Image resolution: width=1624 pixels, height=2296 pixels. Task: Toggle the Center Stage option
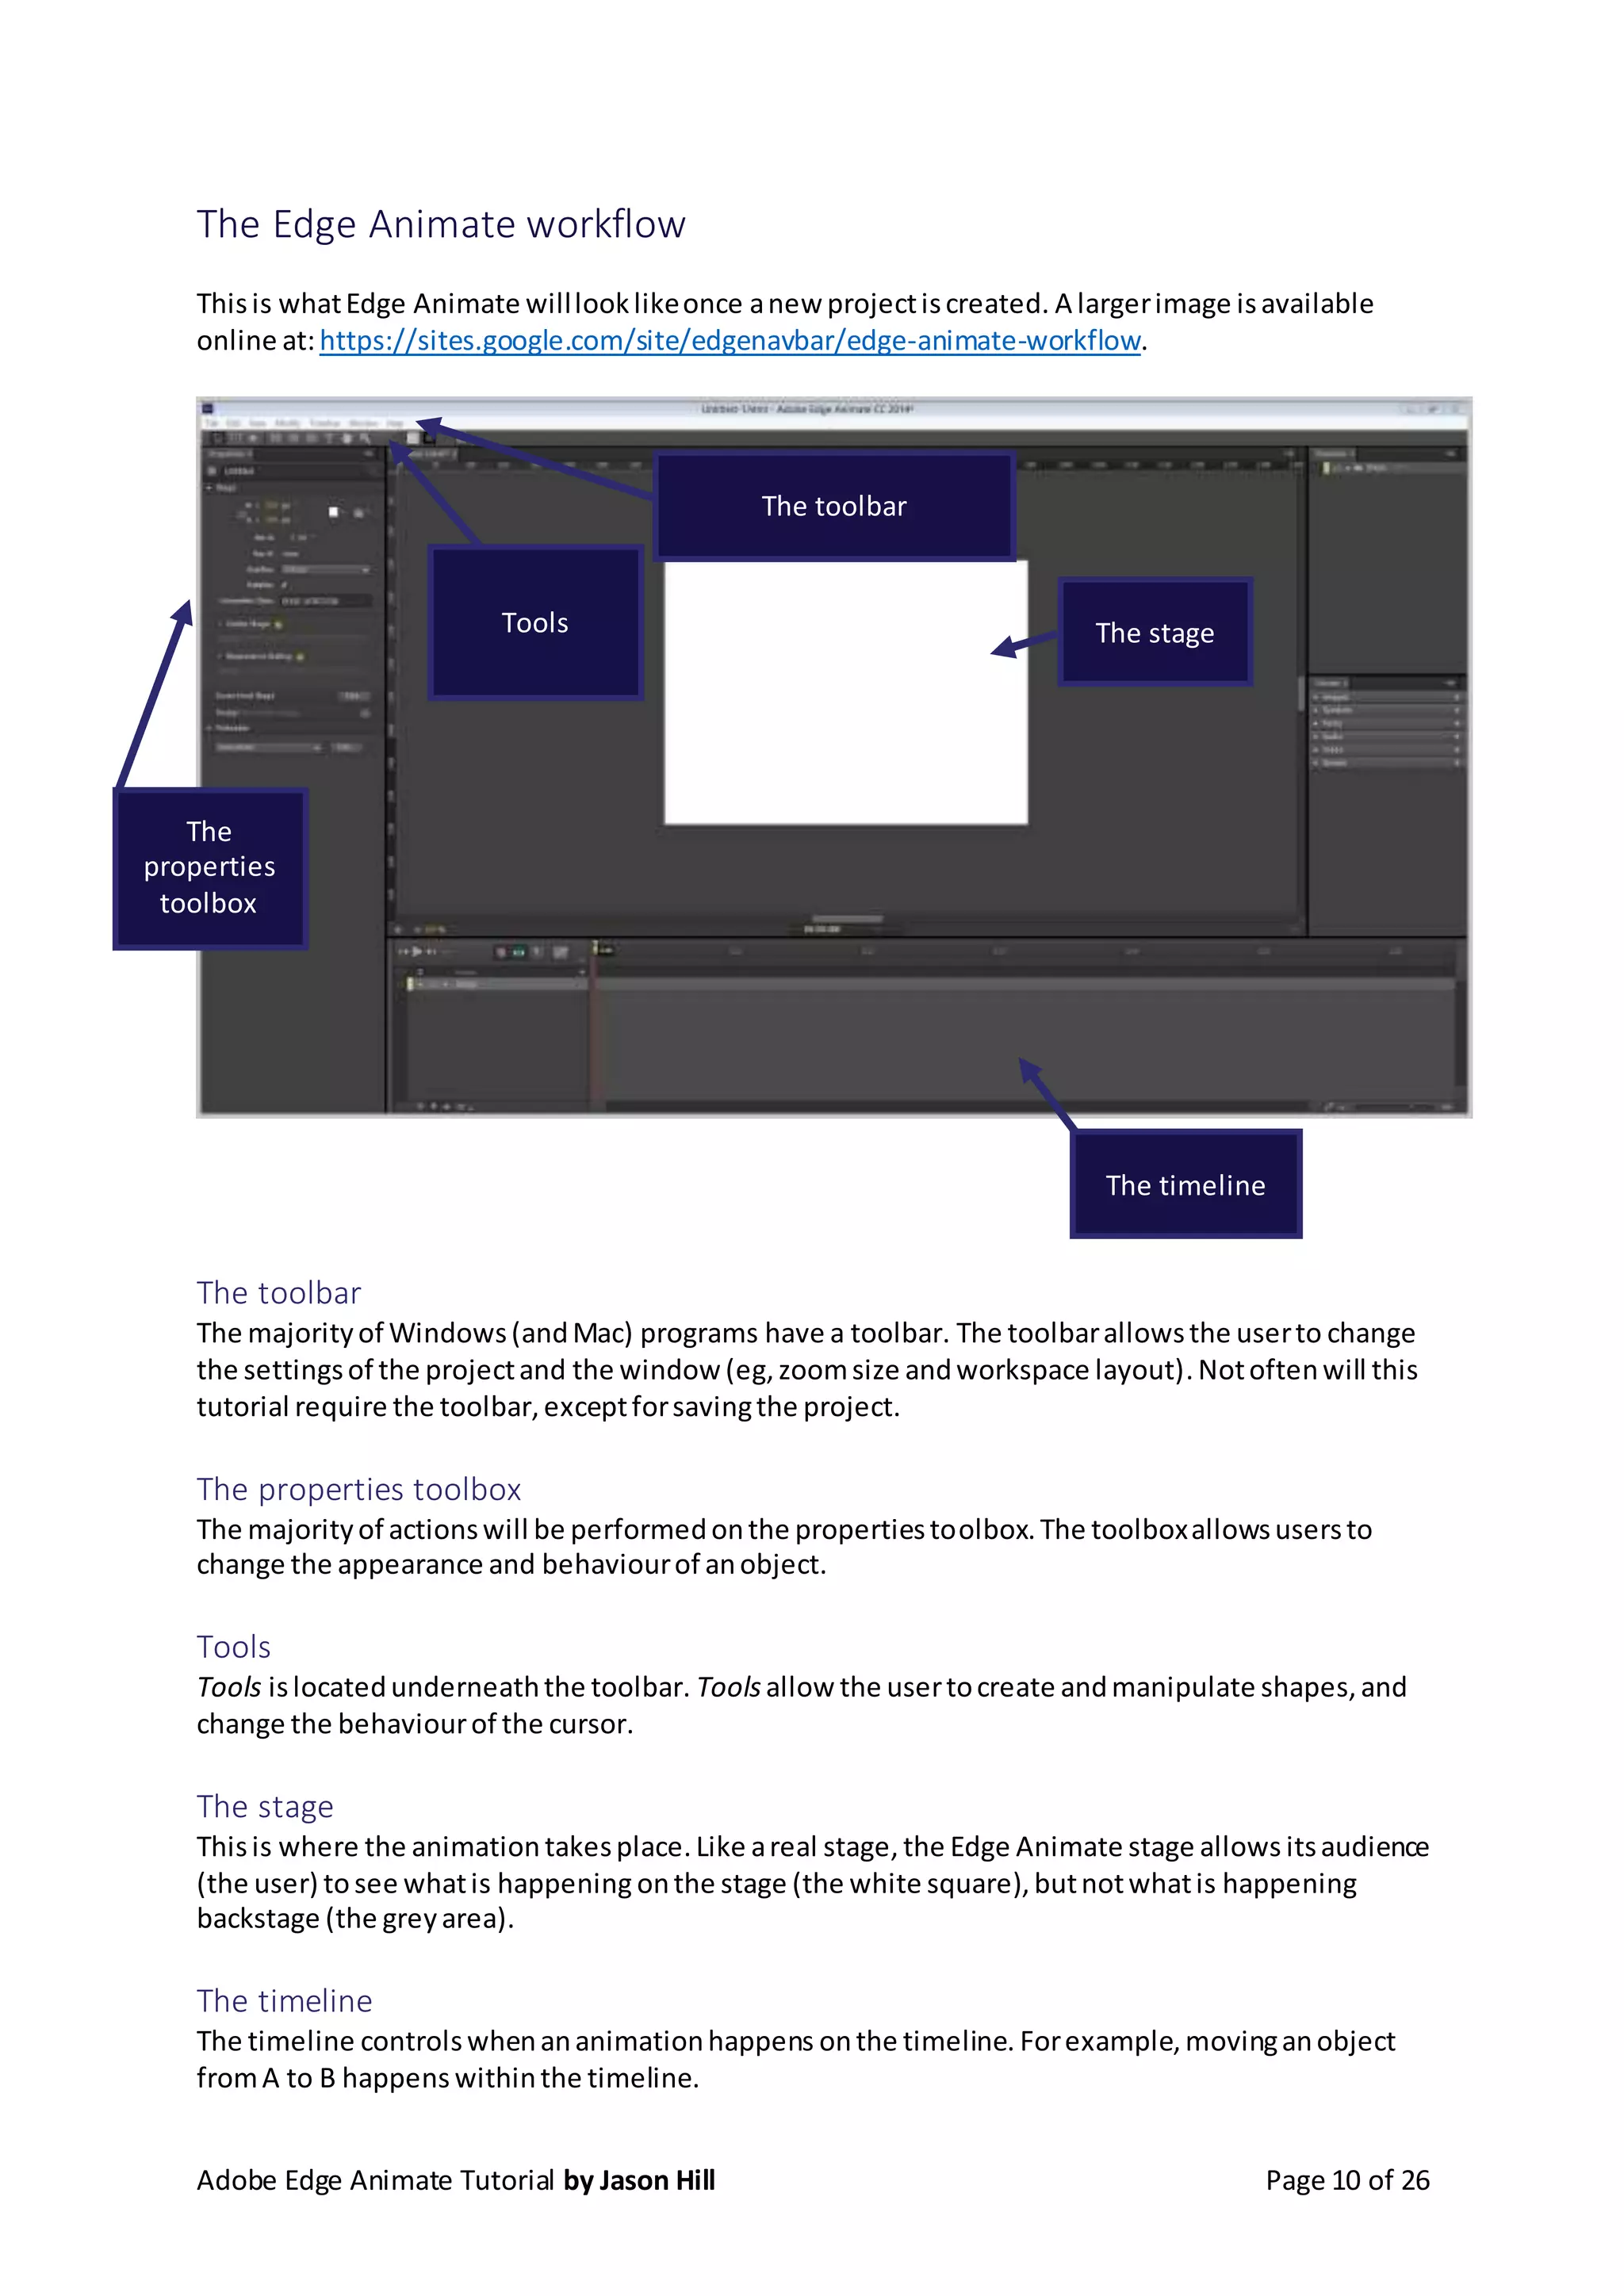[x=278, y=625]
